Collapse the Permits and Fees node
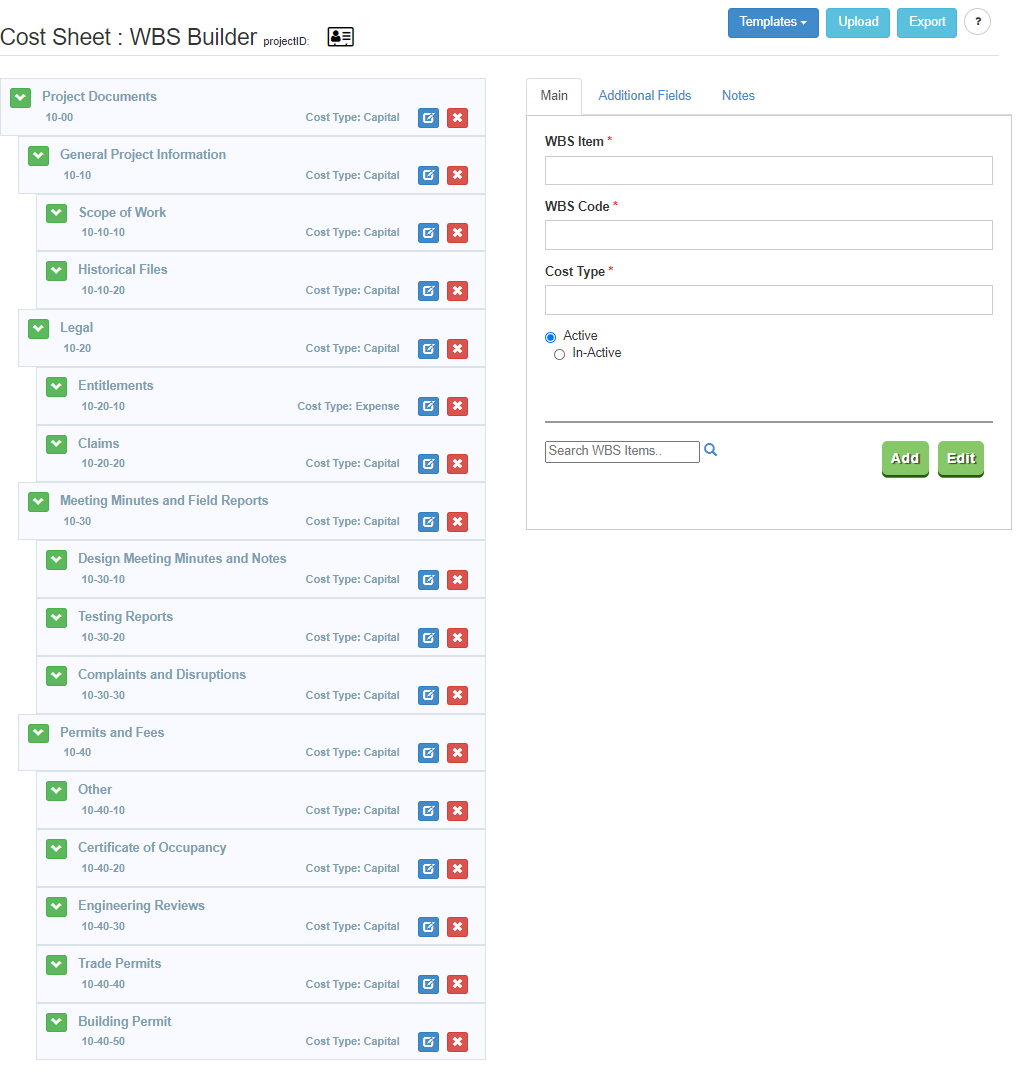The image size is (1023, 1080). pos(37,733)
